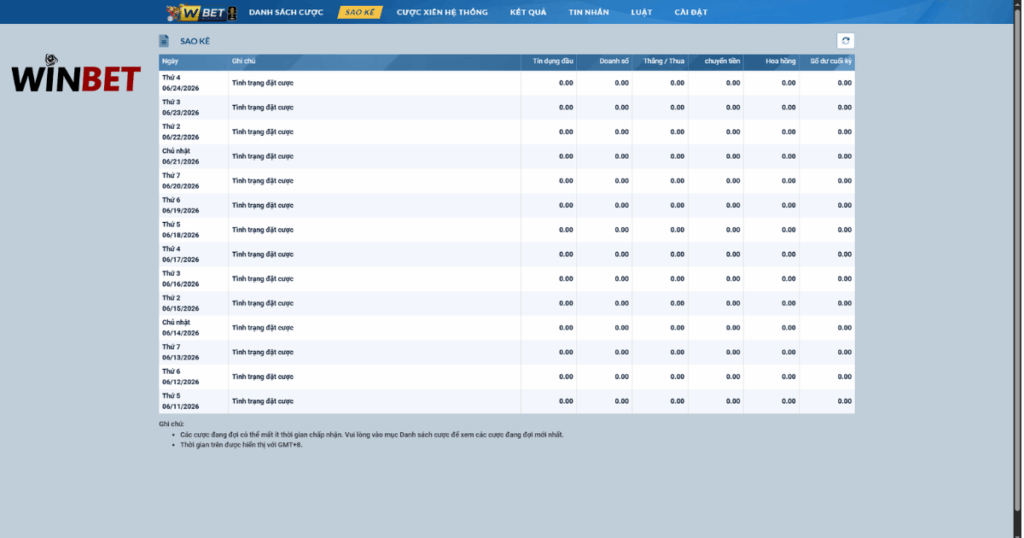Click the Ngày column header
Image resolution: width=1024 pixels, height=538 pixels.
click(193, 61)
